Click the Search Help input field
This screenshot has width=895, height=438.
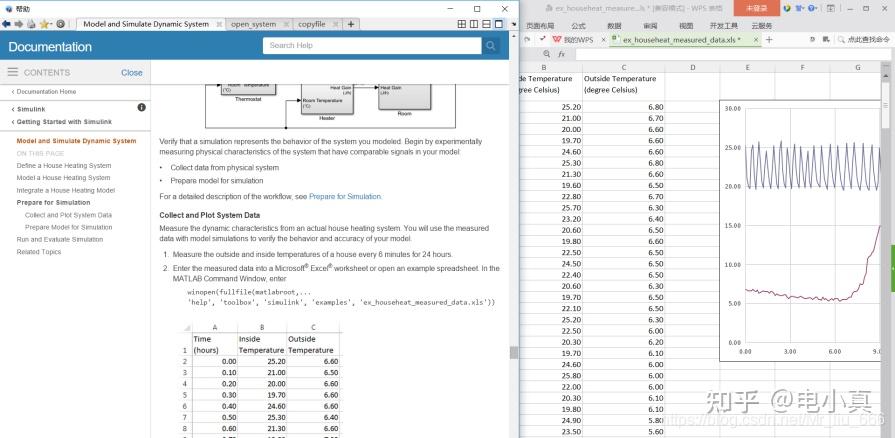click(372, 46)
